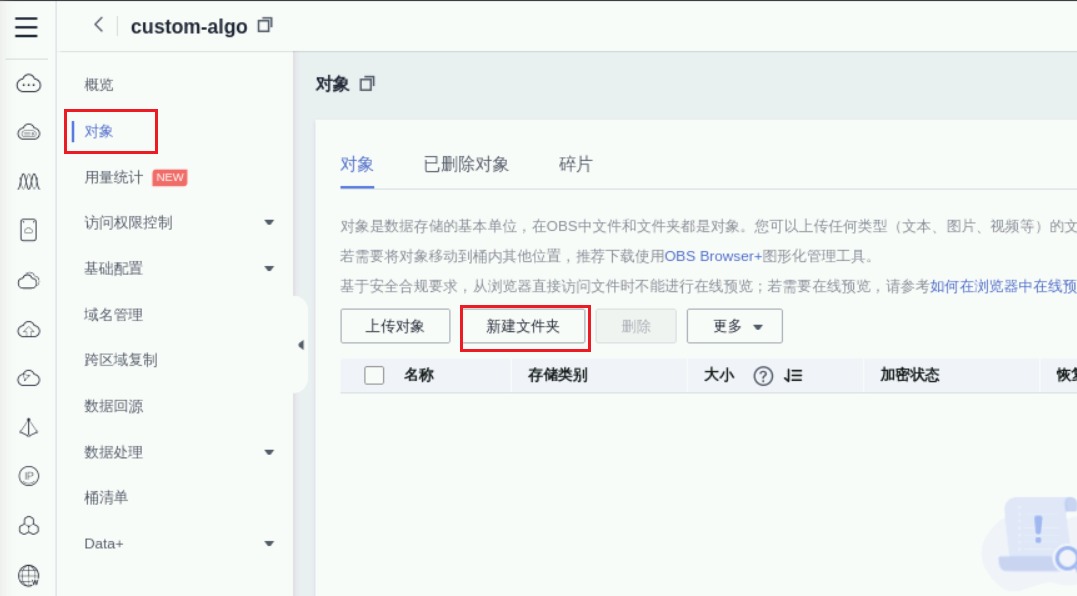Screen dimensions: 1077x596
Task: Open the 更多 dropdown
Action: click(x=734, y=327)
